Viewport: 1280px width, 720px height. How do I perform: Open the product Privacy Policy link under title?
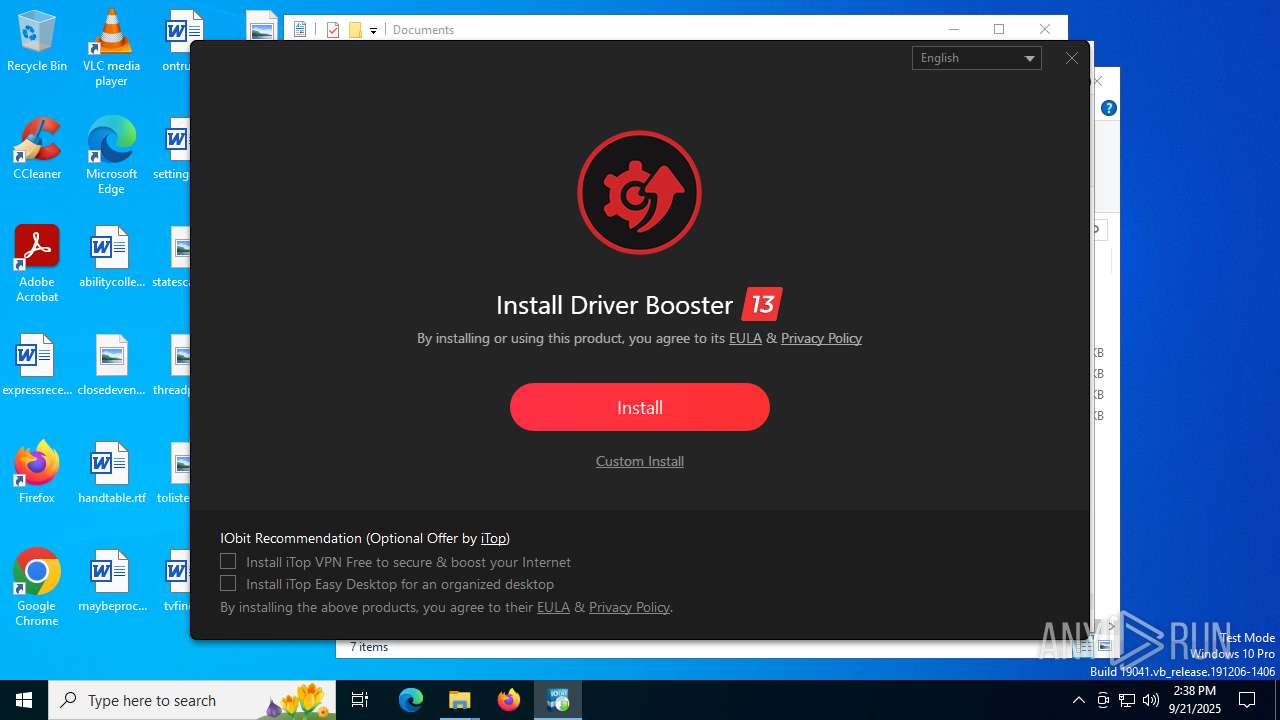click(821, 338)
